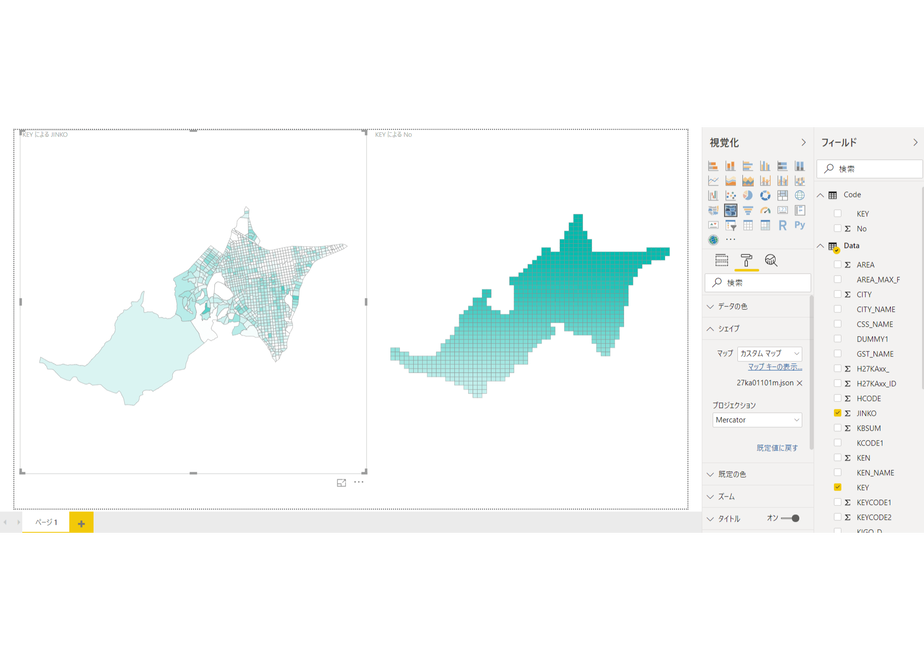The height and width of the screenshot is (660, 924).
Task: Select the R script visual
Action: pos(783,225)
